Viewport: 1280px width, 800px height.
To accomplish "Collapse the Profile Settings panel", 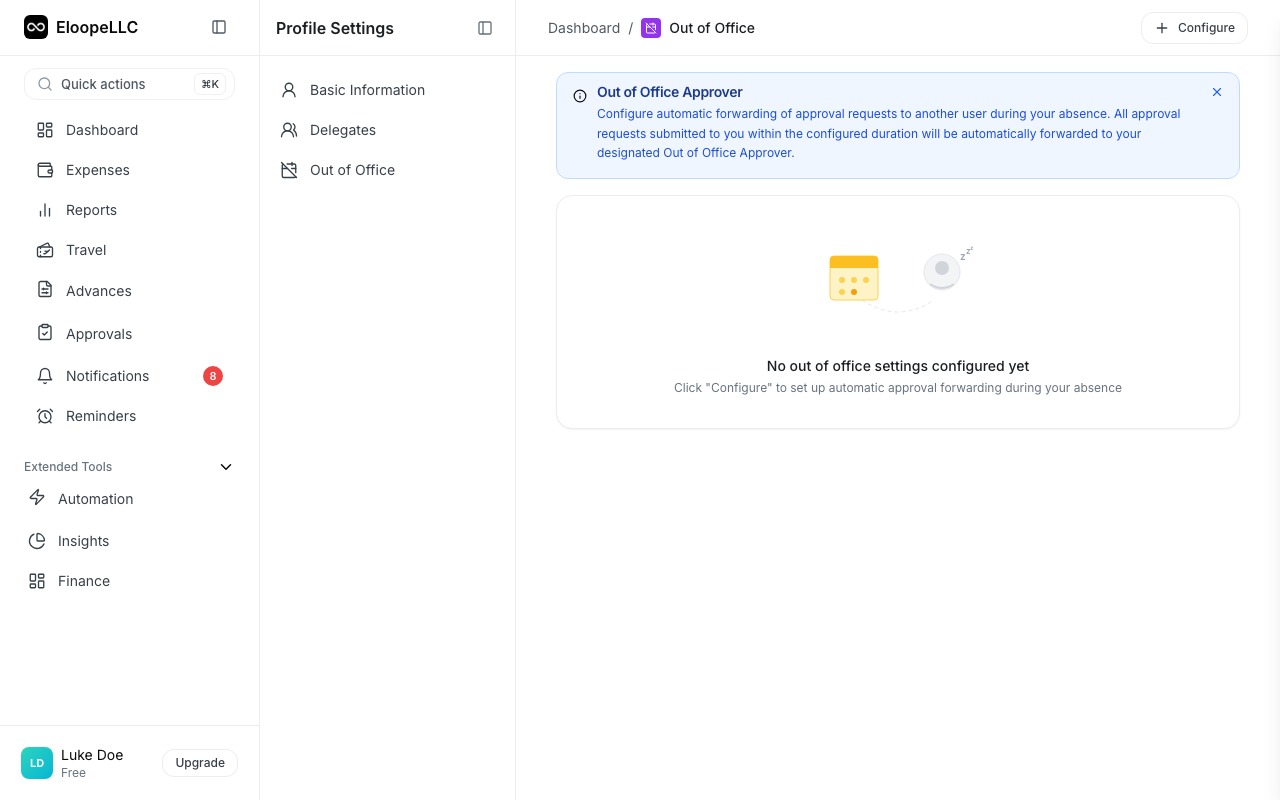I will click(485, 28).
